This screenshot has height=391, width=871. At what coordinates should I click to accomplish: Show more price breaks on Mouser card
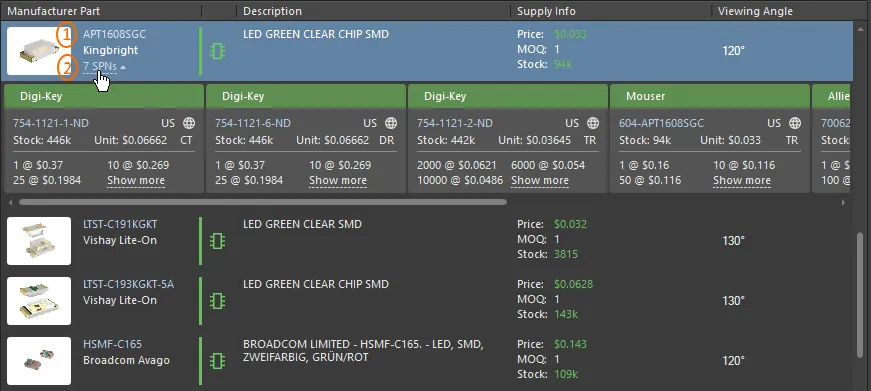tap(742, 181)
